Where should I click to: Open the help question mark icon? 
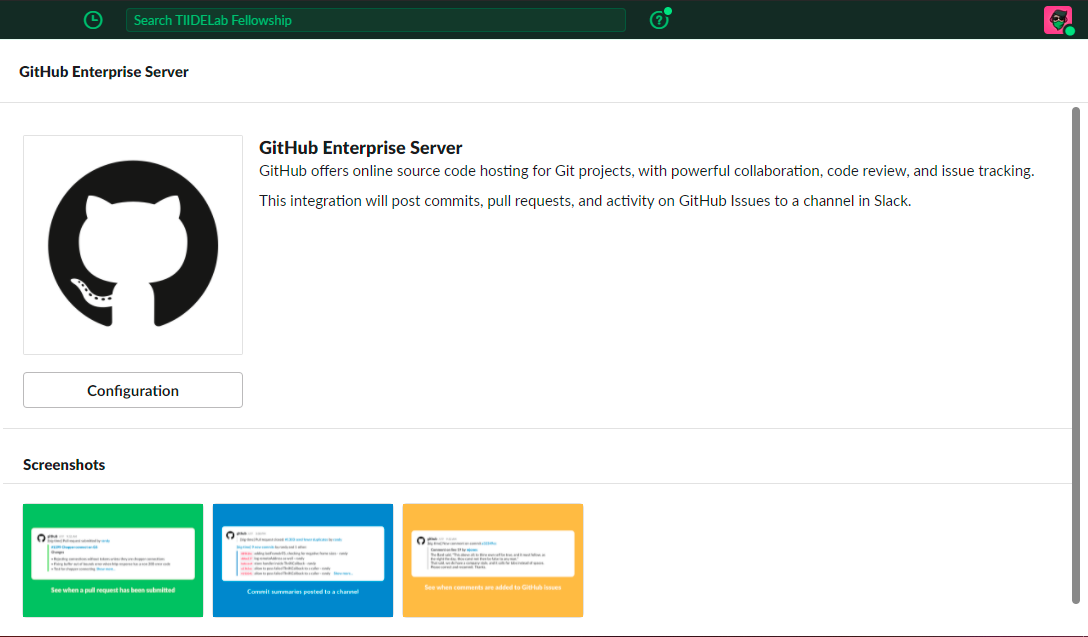pos(658,20)
